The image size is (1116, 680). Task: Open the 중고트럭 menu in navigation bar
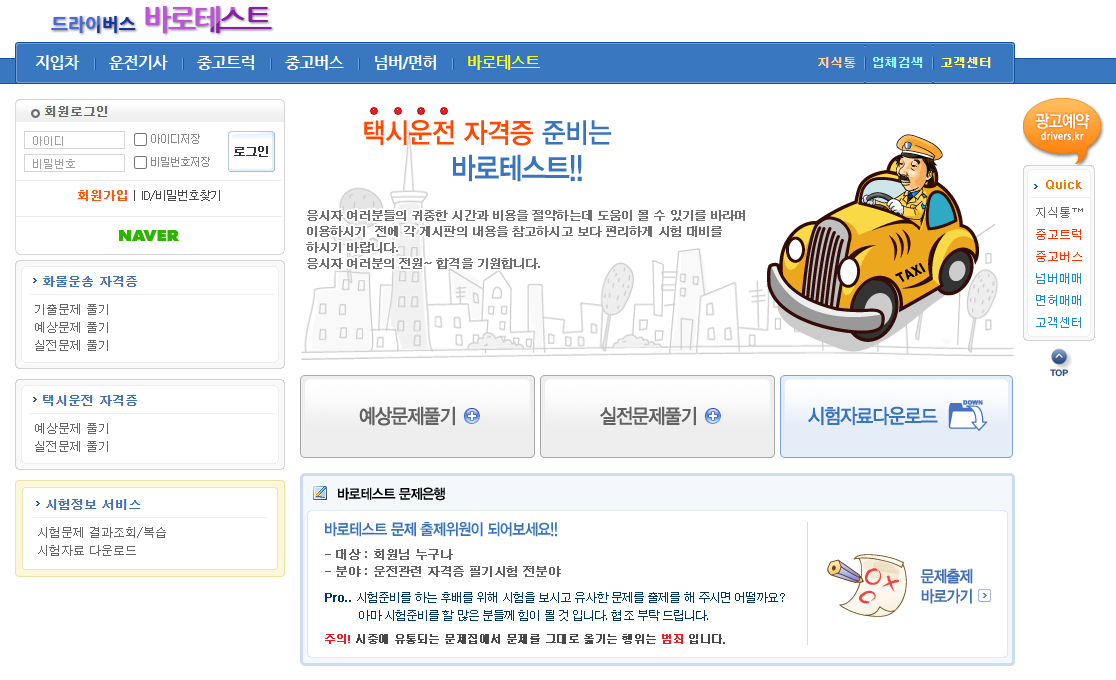(226, 63)
